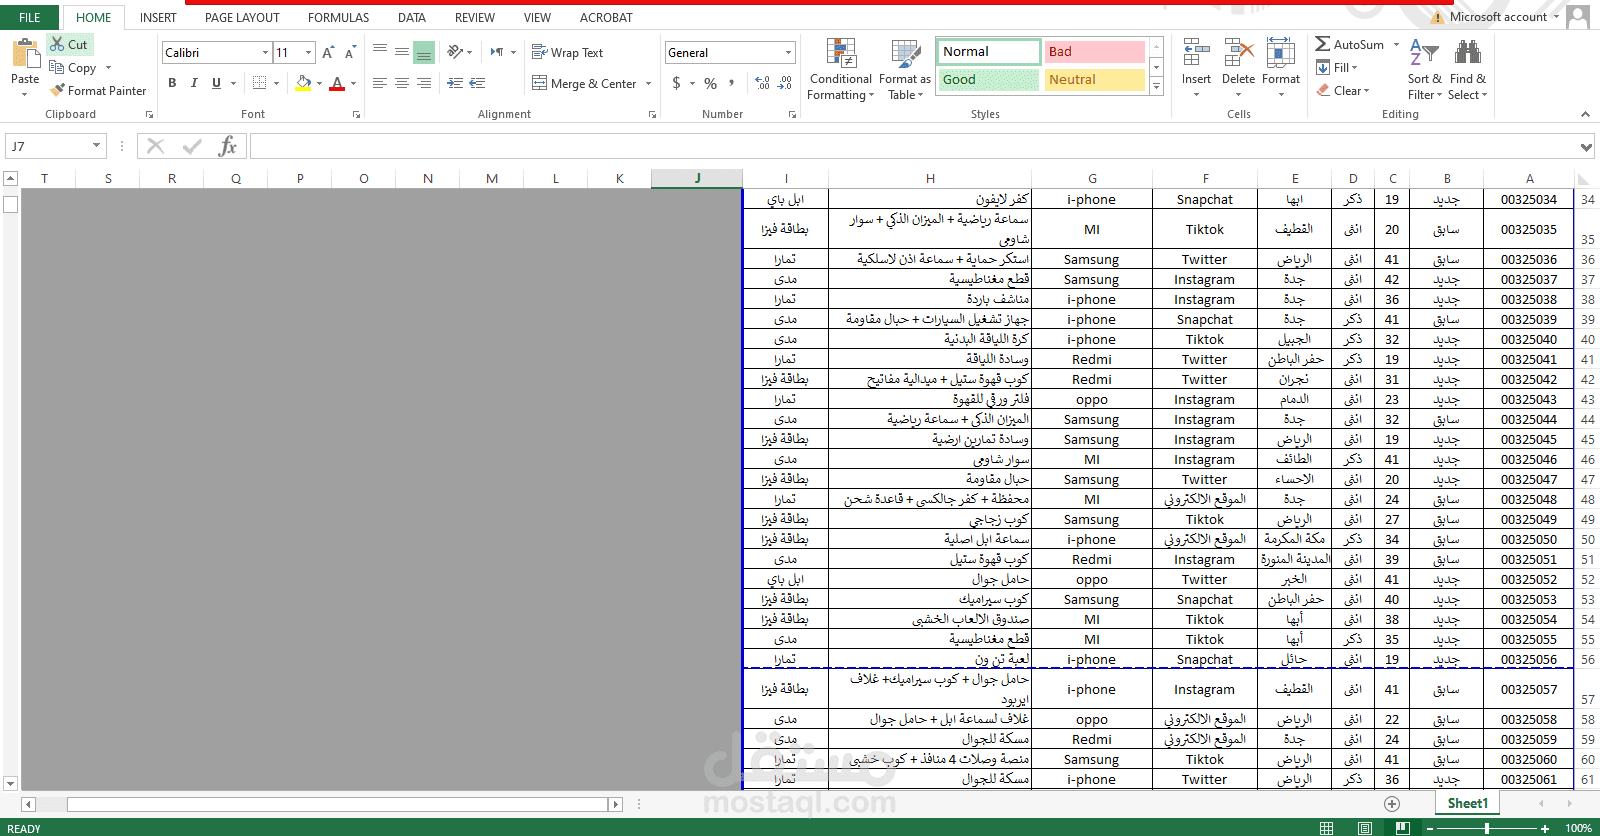This screenshot has height=836, width=1600.
Task: Click Merge & Center button
Action: coord(585,83)
